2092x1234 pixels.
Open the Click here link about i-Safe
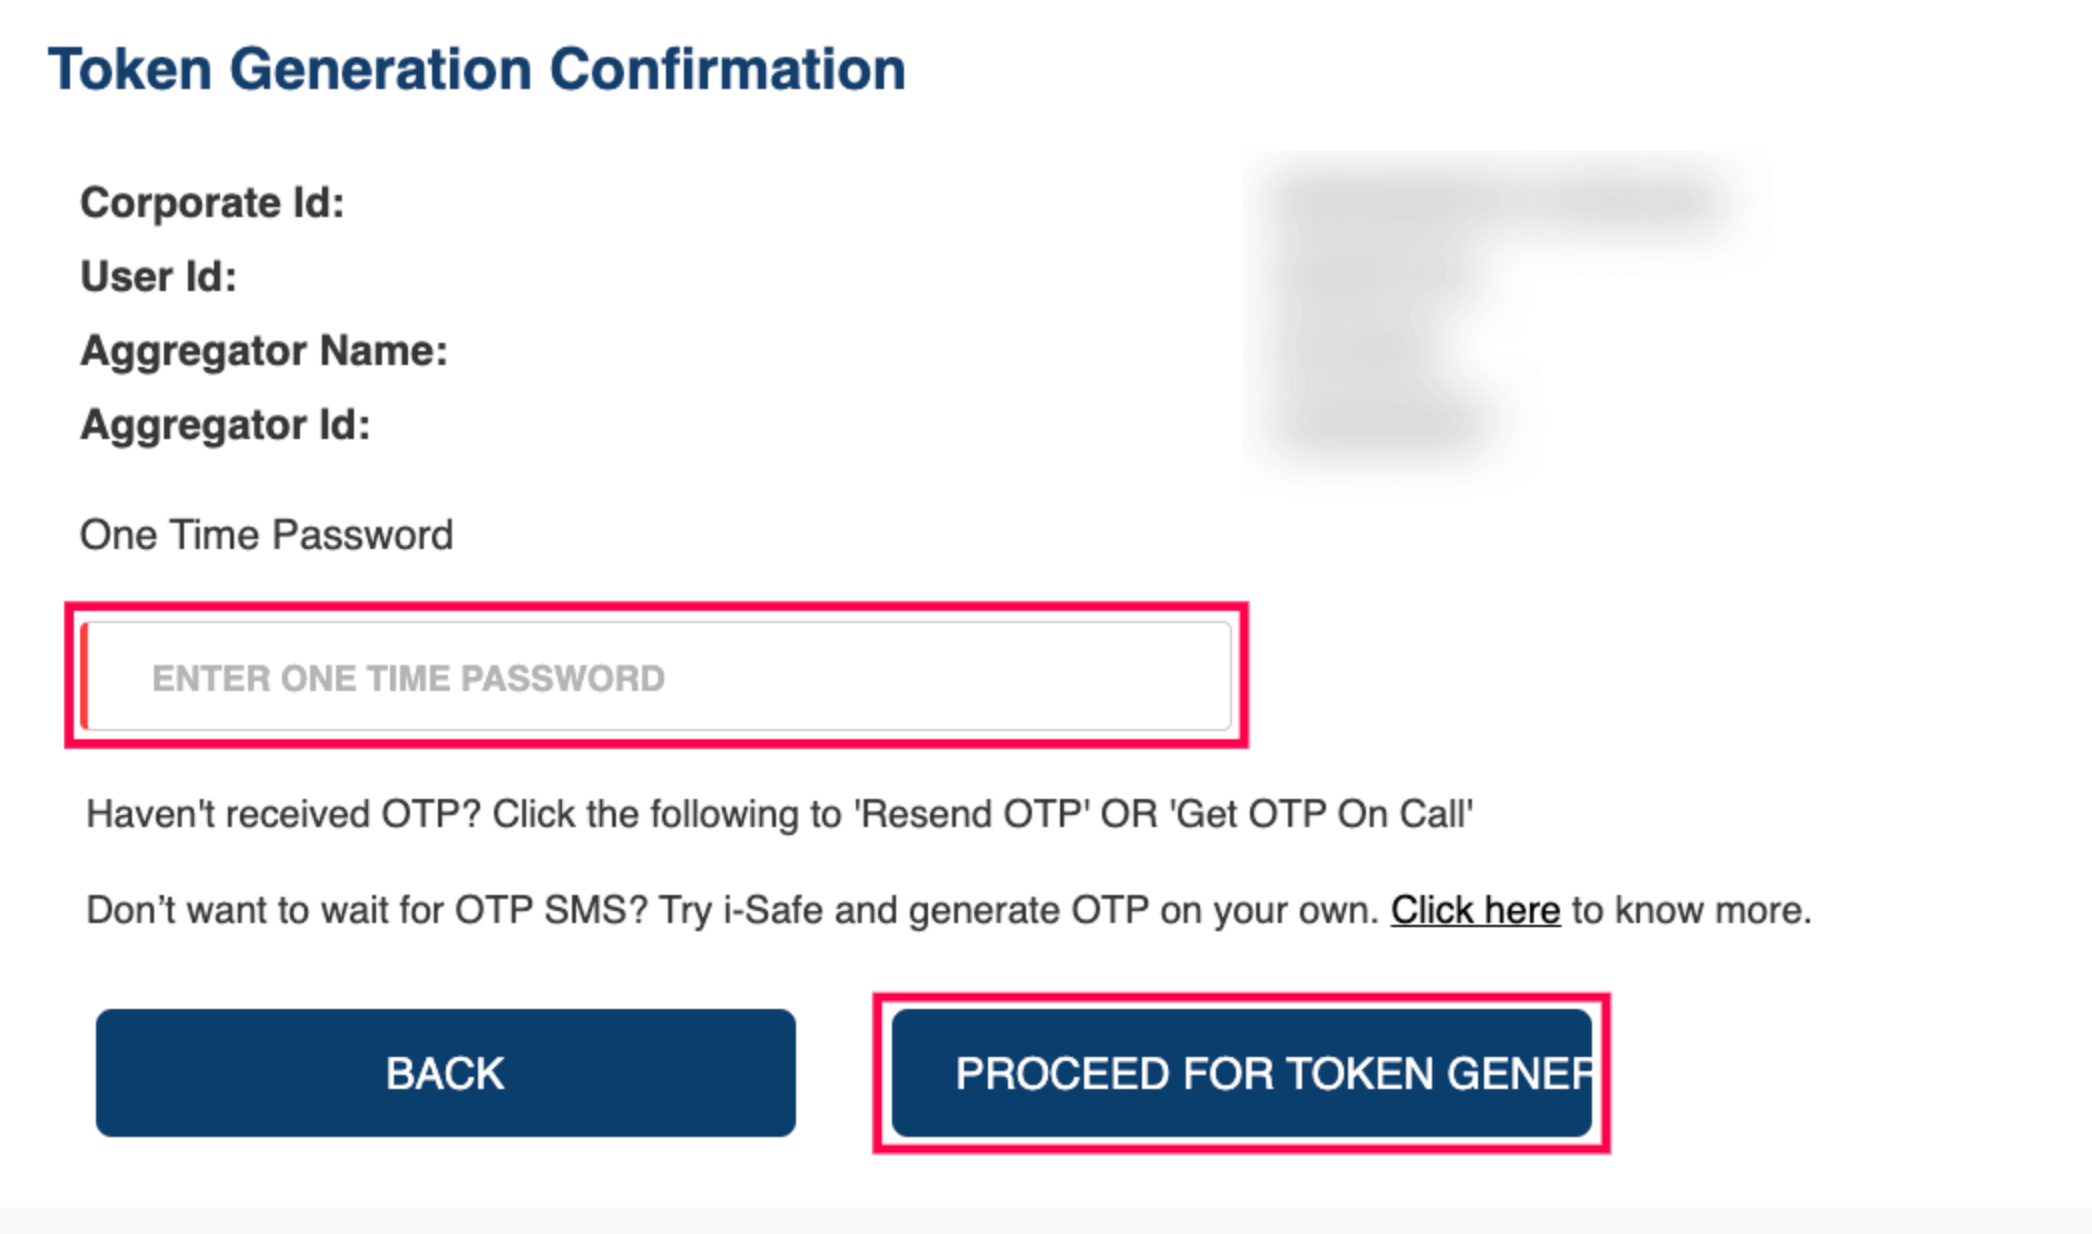point(1474,909)
